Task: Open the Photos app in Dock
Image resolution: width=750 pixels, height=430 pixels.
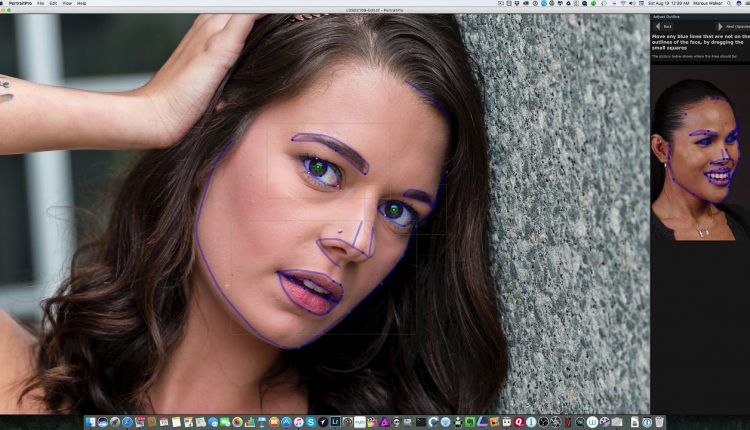Action: [237, 422]
